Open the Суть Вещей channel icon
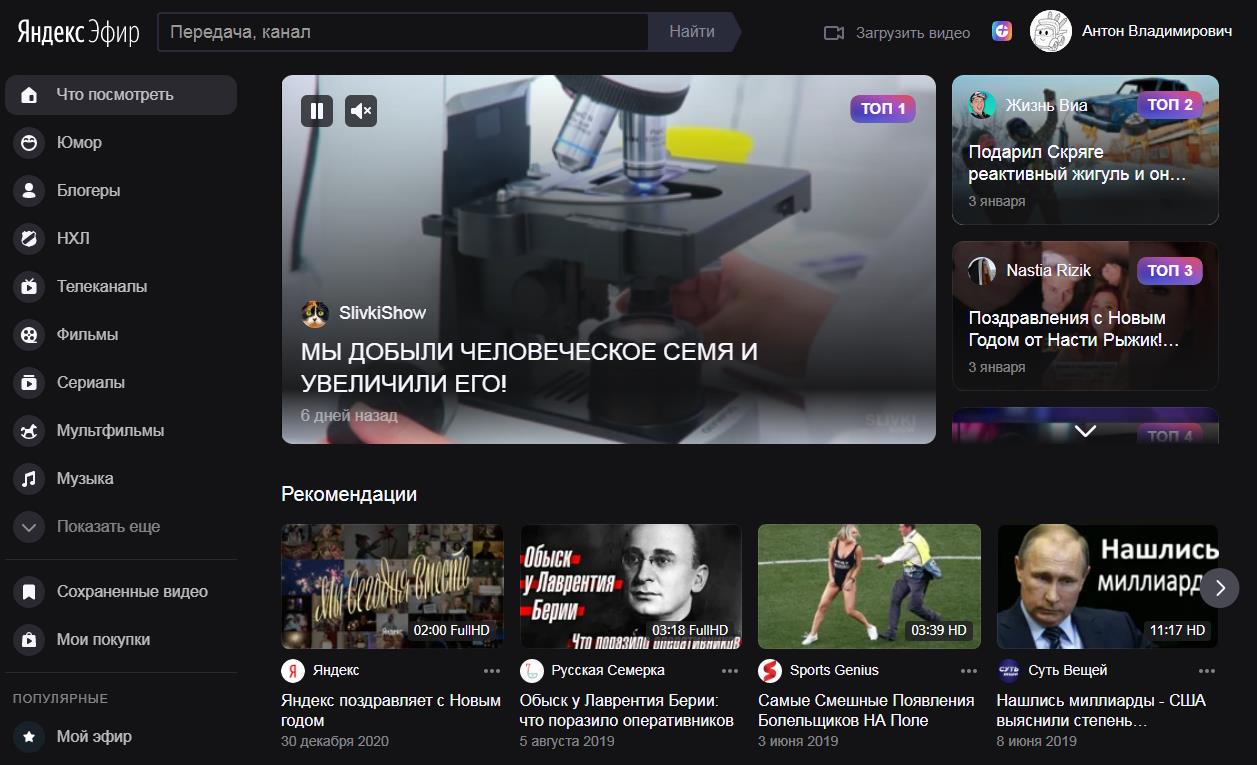 point(1009,670)
